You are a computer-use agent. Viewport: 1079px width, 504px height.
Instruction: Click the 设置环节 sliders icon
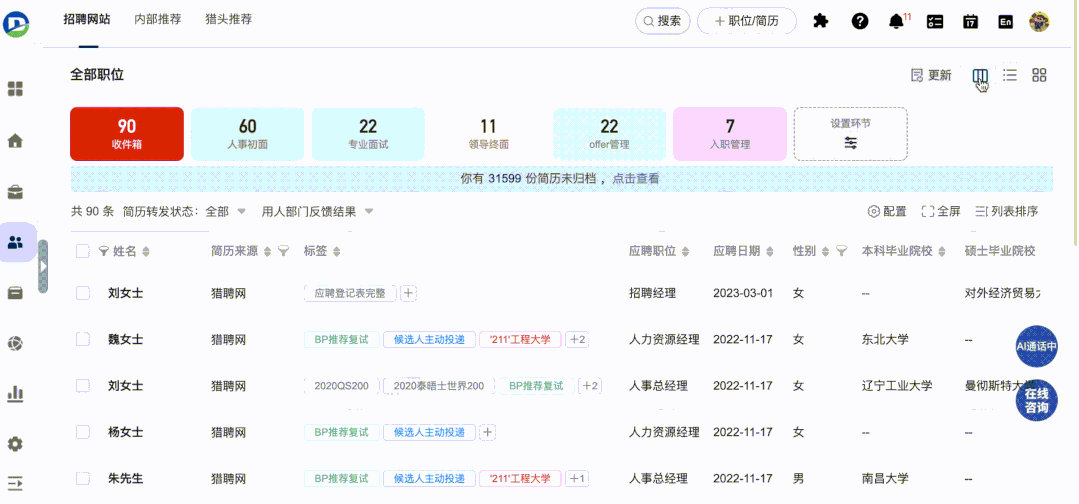[851, 143]
